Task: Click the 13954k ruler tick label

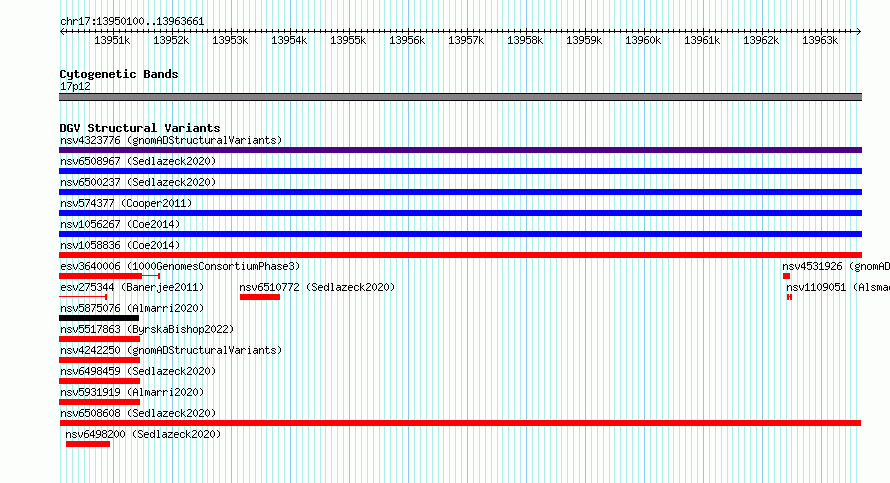Action: (x=289, y=40)
